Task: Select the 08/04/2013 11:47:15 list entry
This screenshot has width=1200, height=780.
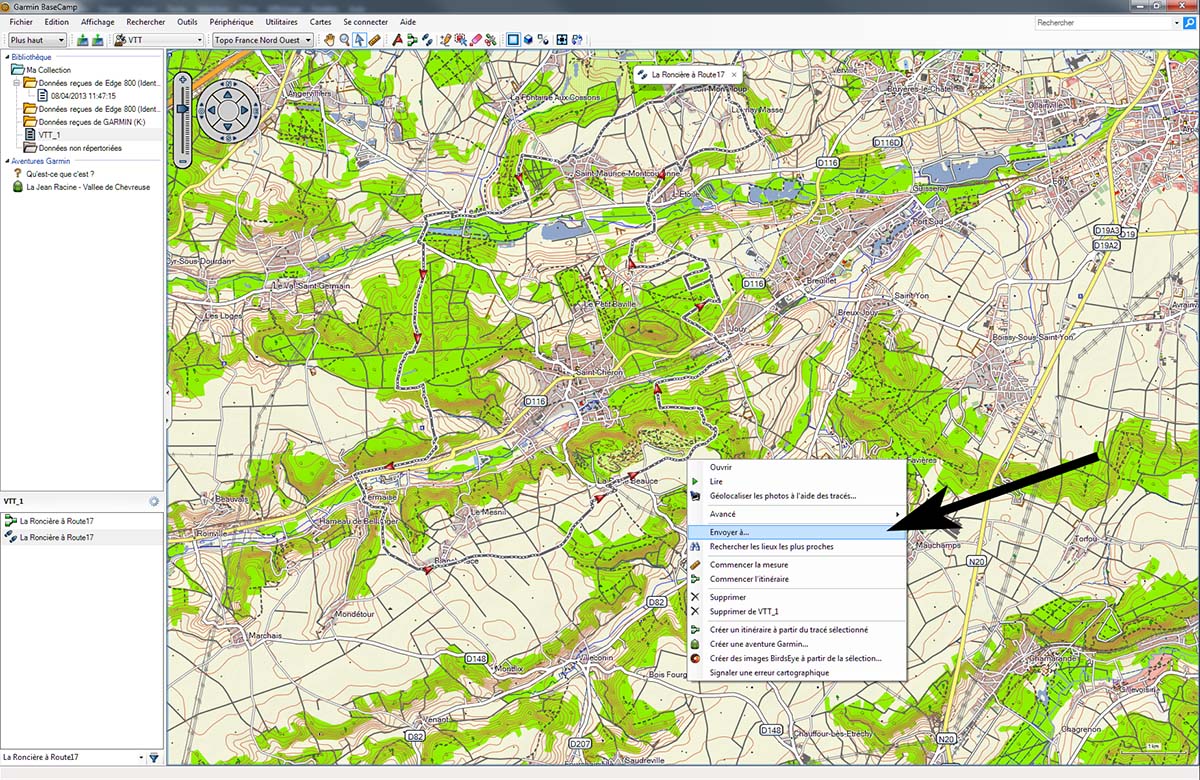Action: [x=83, y=96]
